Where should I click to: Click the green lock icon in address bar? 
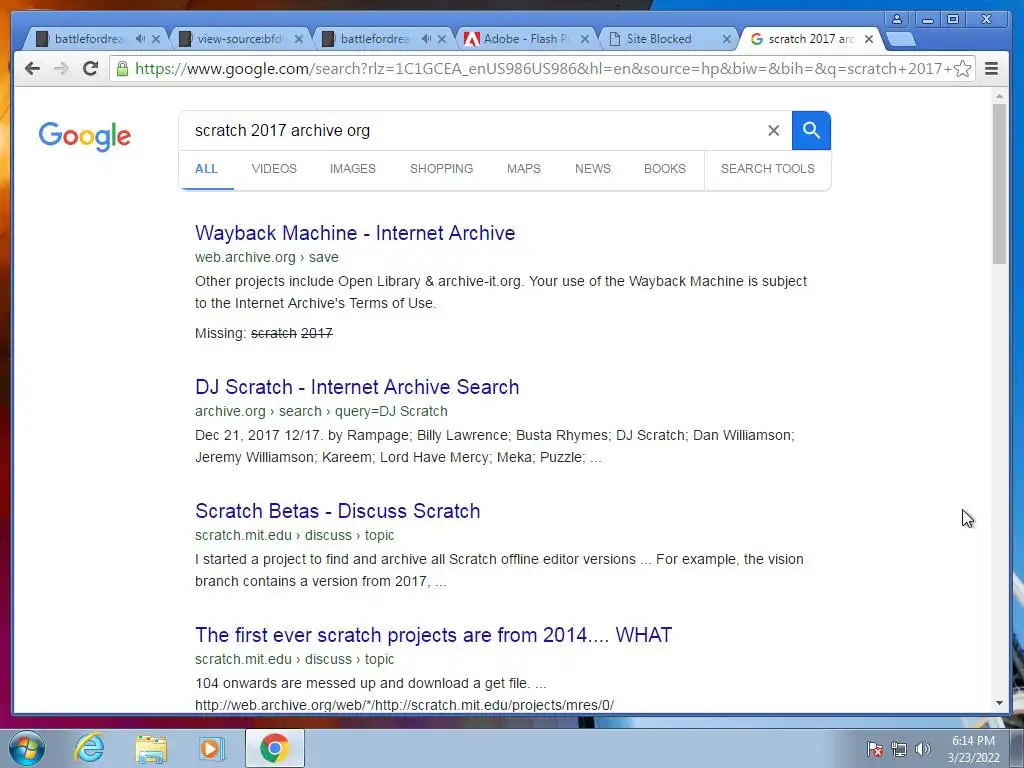pos(122,69)
